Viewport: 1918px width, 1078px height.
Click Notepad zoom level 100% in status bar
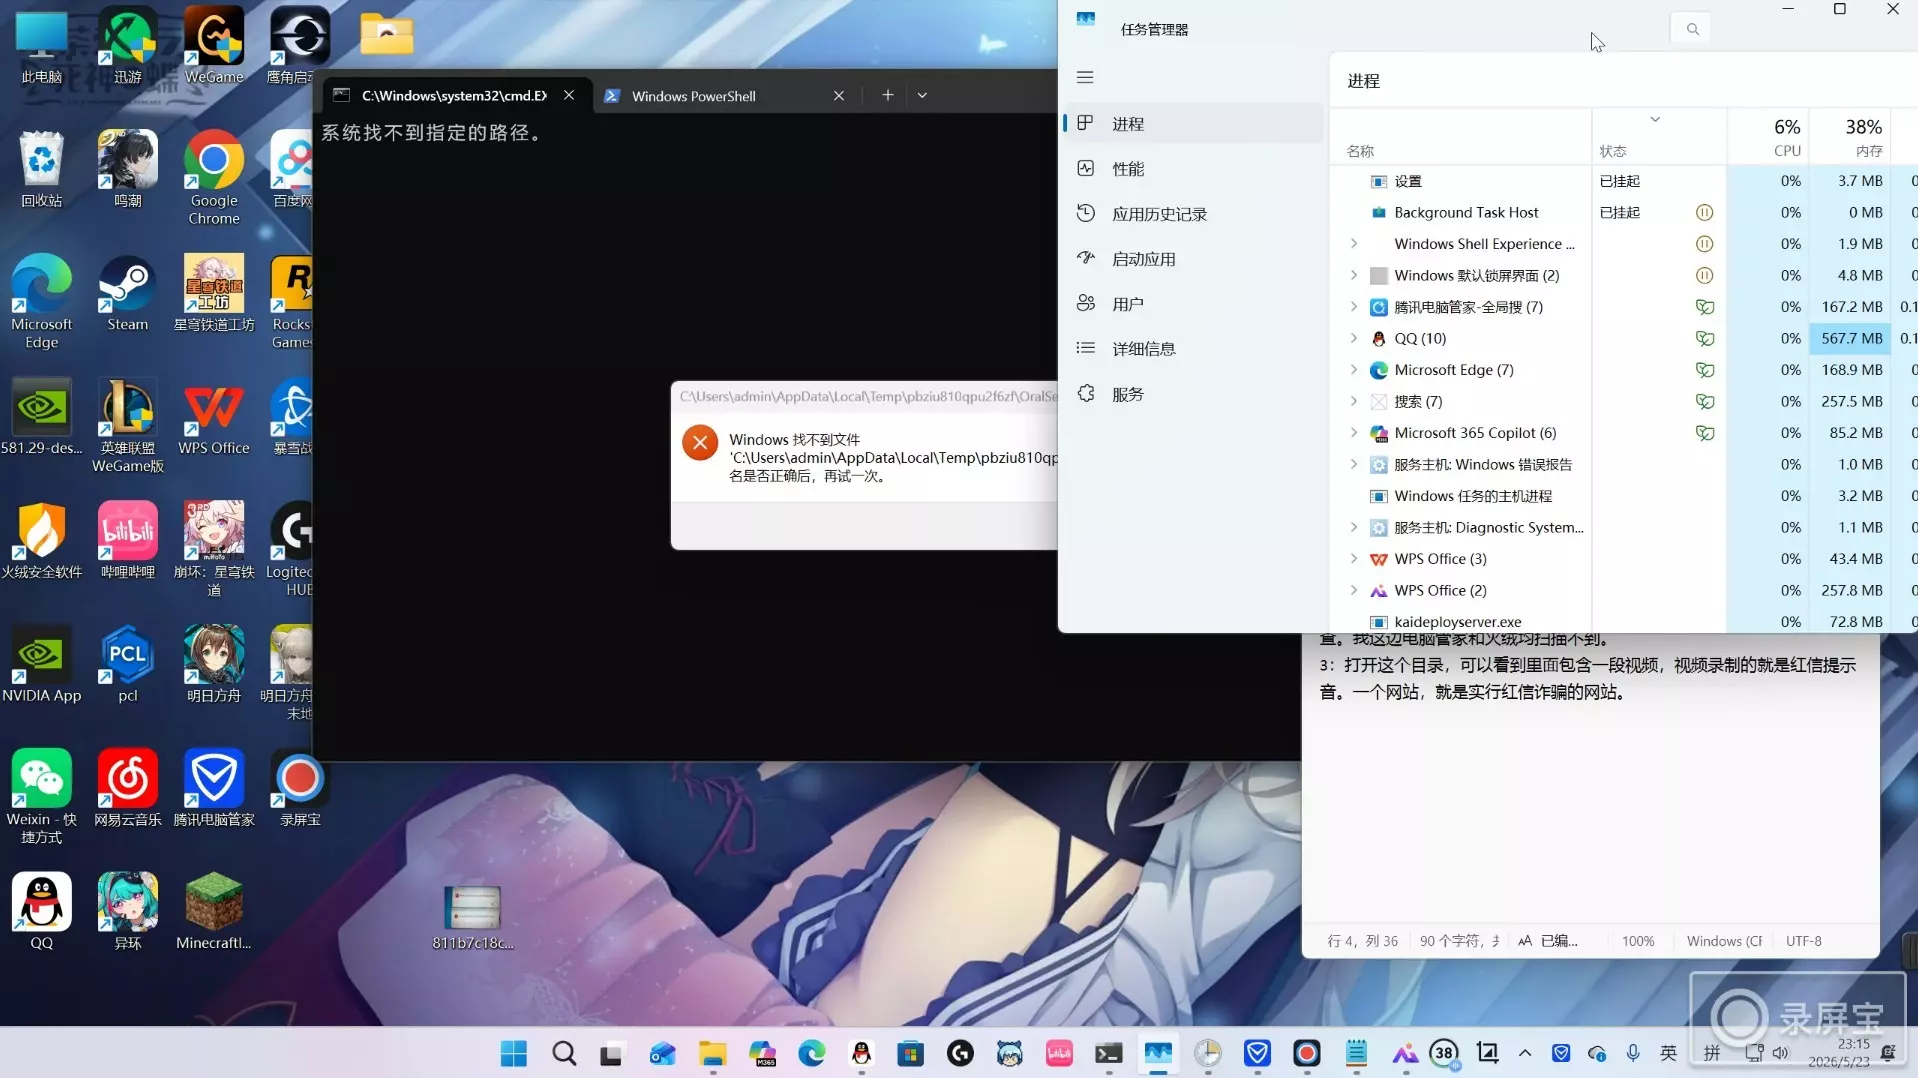1638,941
